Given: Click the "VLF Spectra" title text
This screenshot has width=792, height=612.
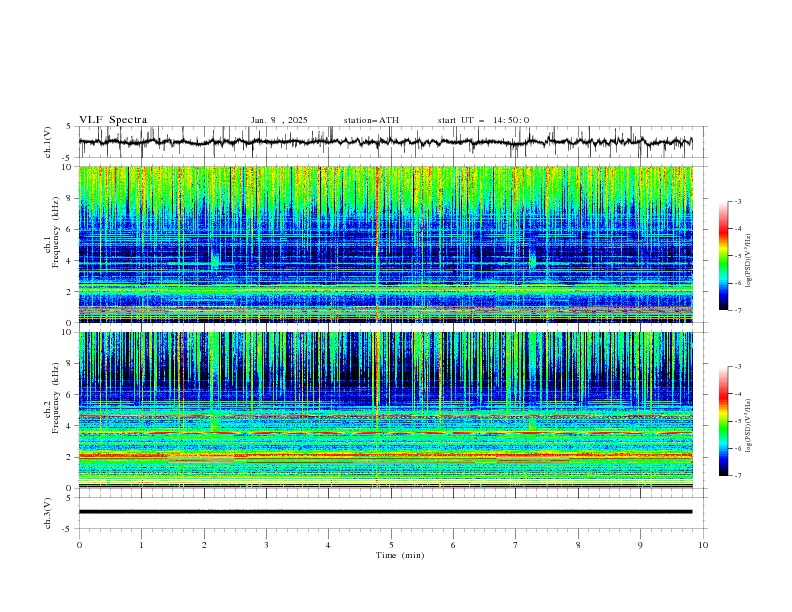Looking at the screenshot, I should (x=113, y=120).
